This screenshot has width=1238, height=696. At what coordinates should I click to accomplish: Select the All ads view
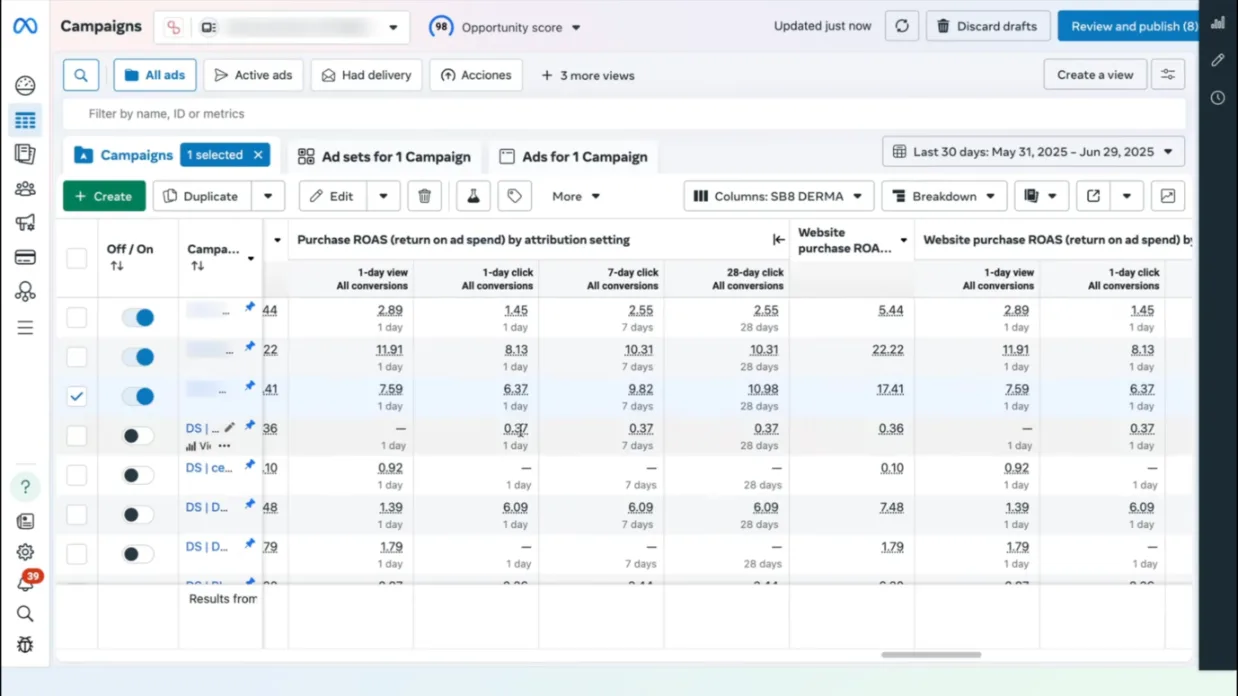[x=155, y=75]
